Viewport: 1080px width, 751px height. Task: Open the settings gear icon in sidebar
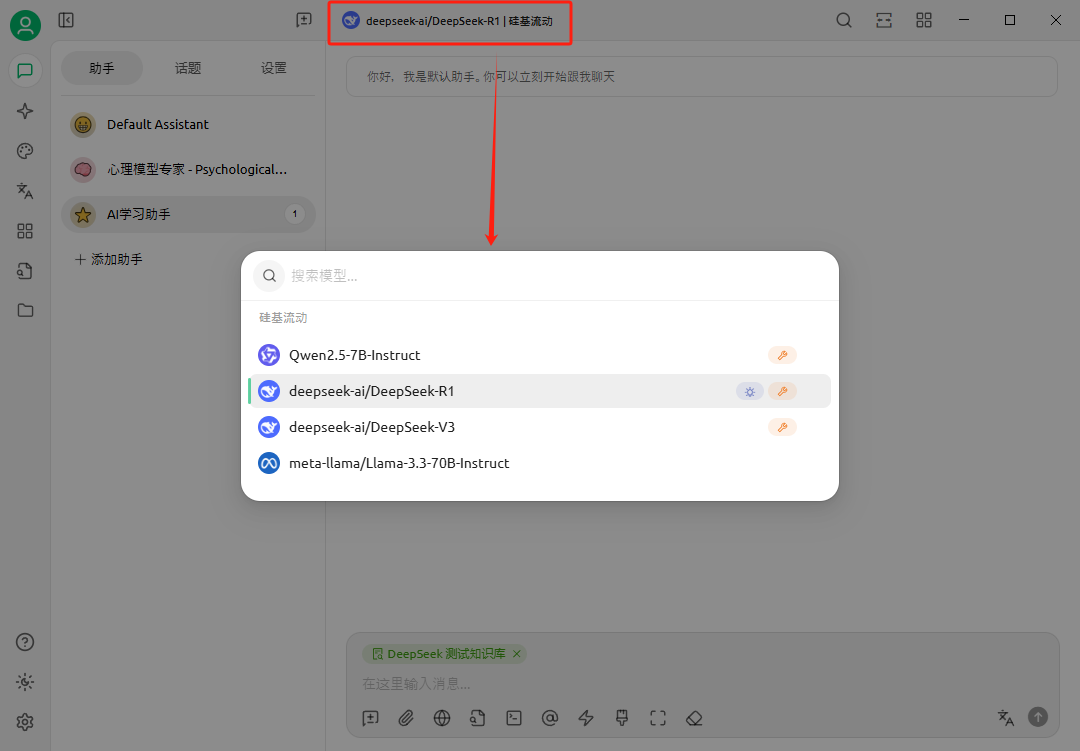25,722
